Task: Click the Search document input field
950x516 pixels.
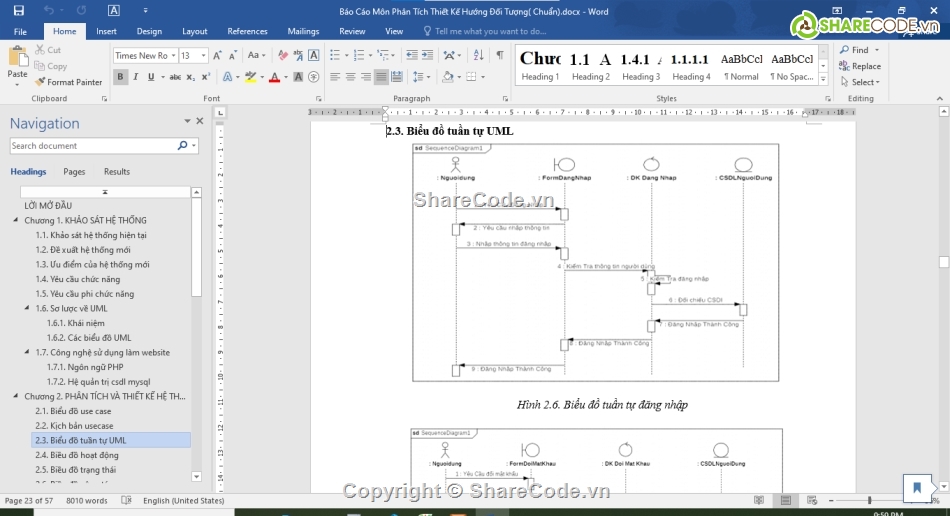Action: click(92, 146)
